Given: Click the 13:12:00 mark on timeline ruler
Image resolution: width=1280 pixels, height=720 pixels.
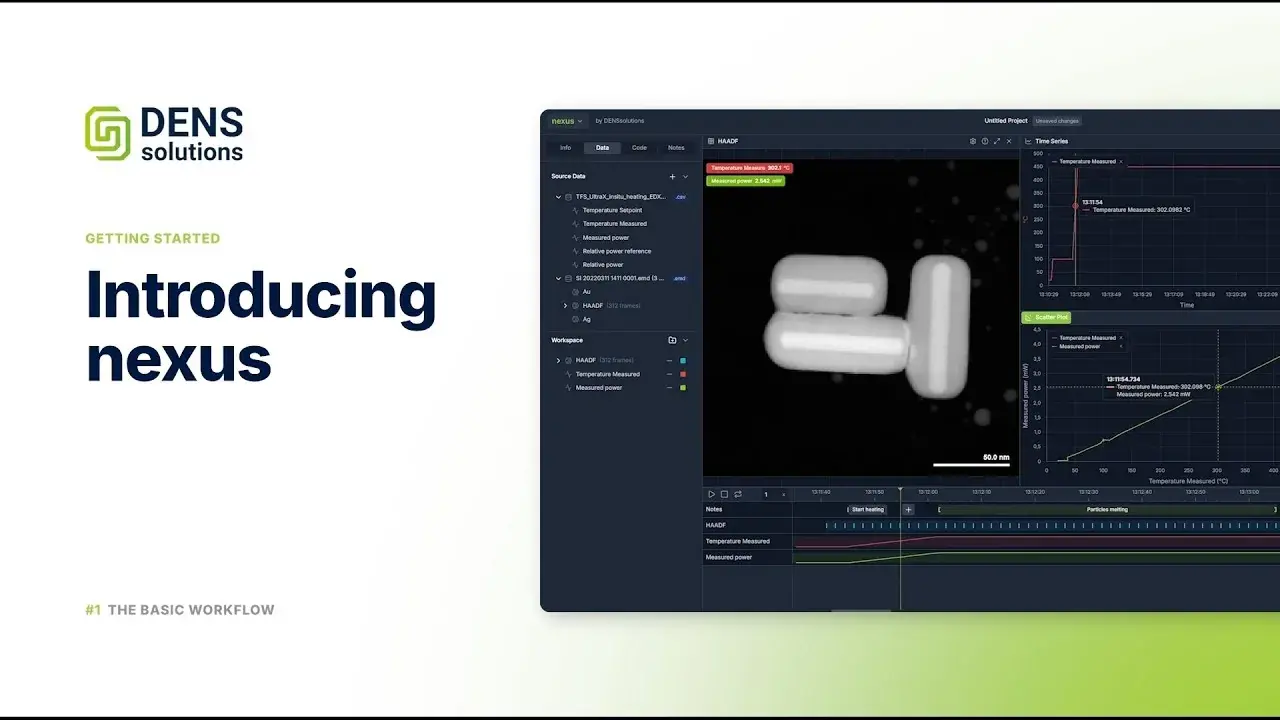Looking at the screenshot, I should click(x=927, y=492).
